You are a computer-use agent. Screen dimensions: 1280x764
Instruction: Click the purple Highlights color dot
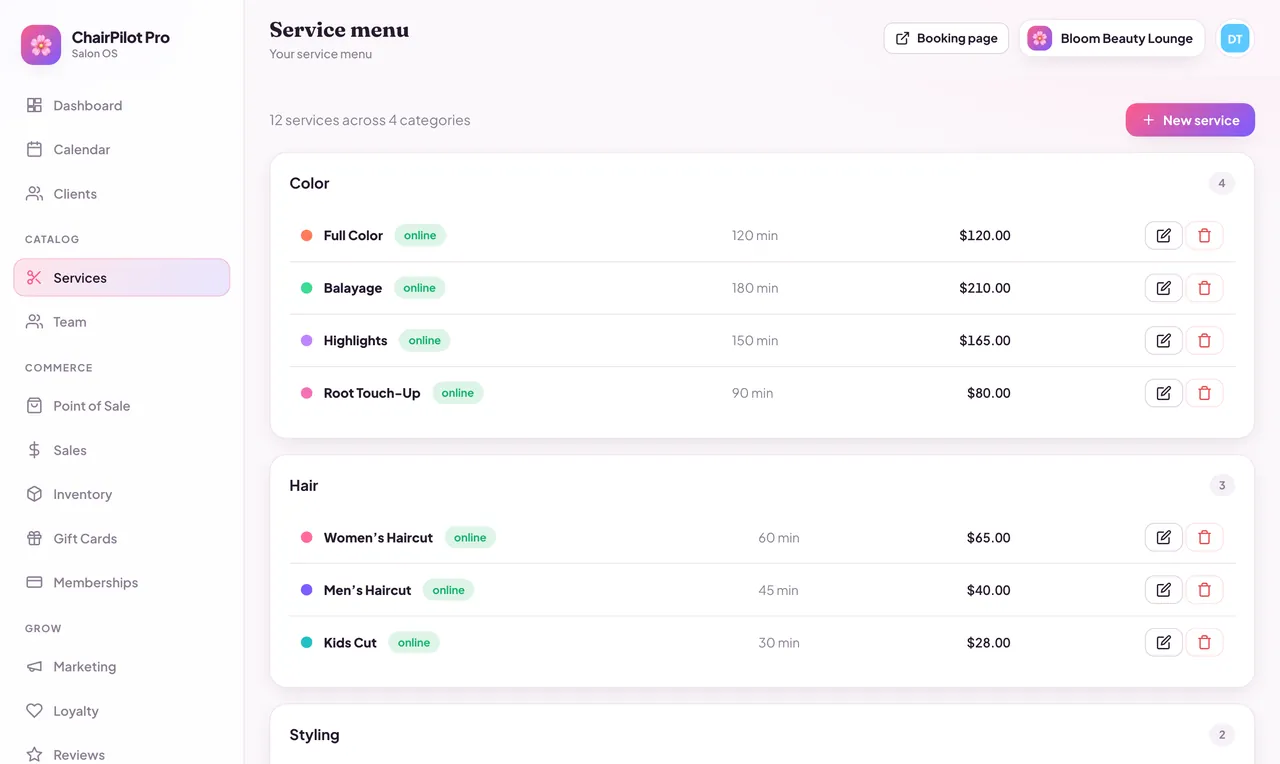coord(307,341)
